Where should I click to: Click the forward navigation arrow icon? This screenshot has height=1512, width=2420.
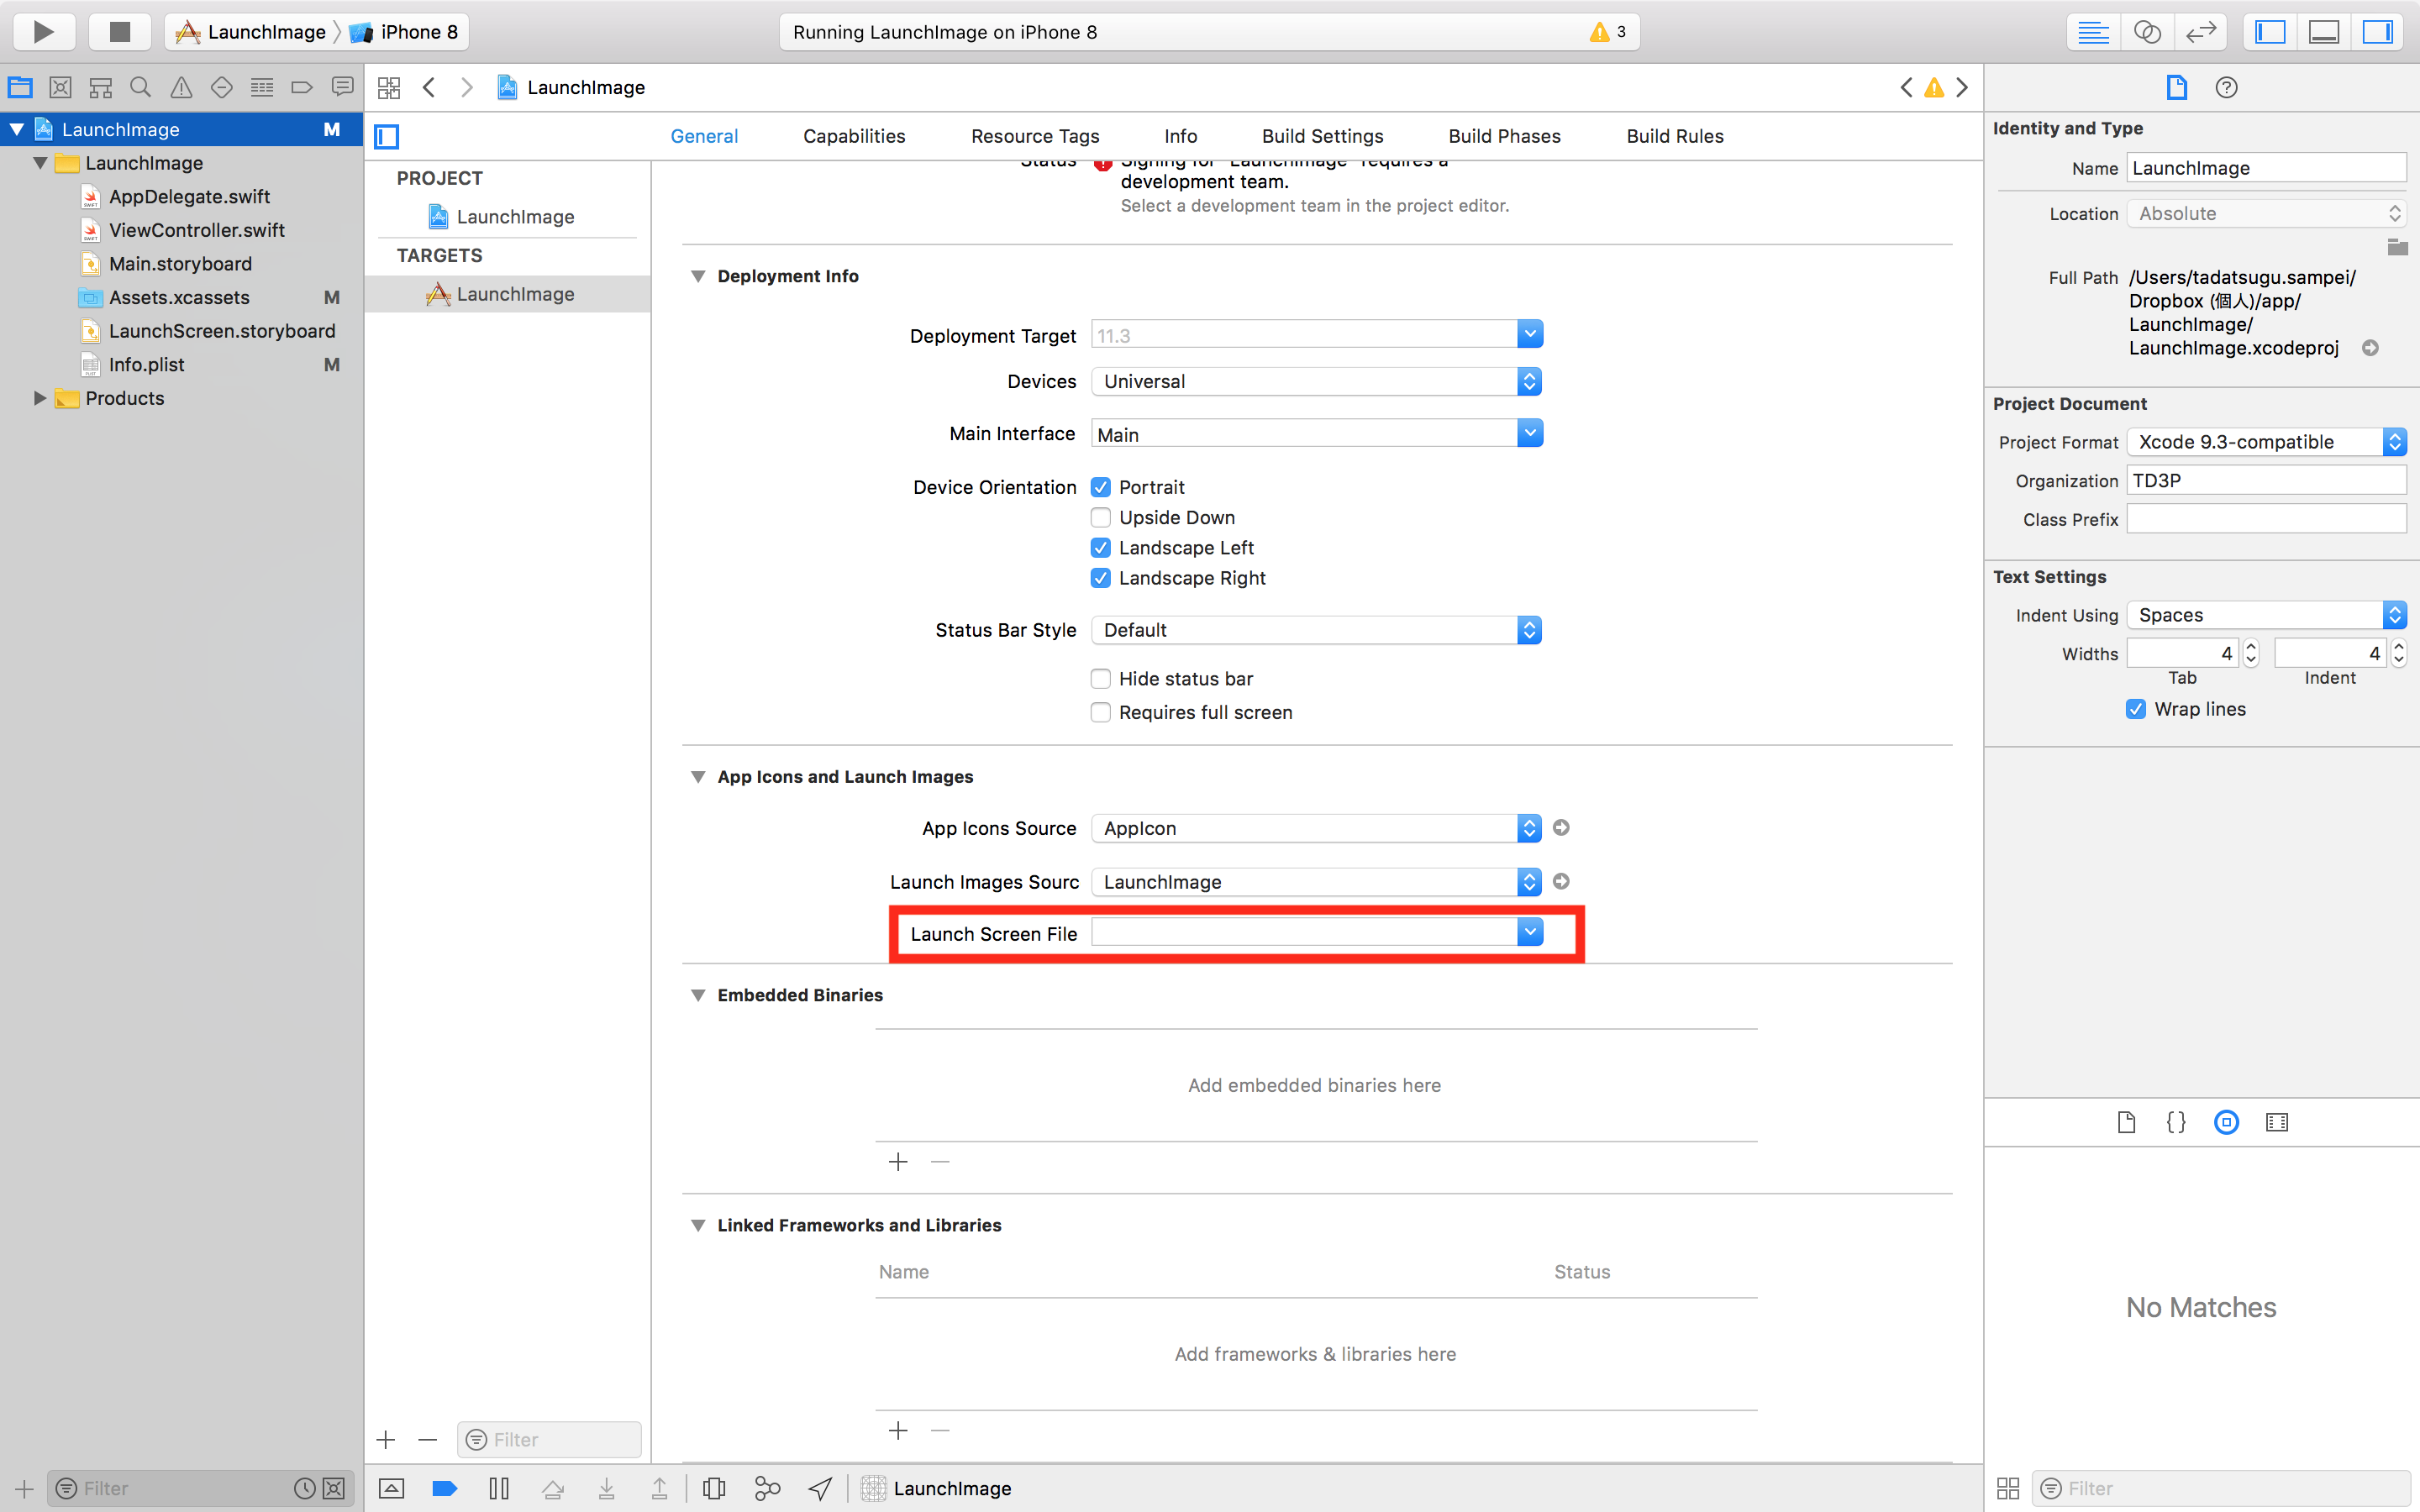(466, 89)
